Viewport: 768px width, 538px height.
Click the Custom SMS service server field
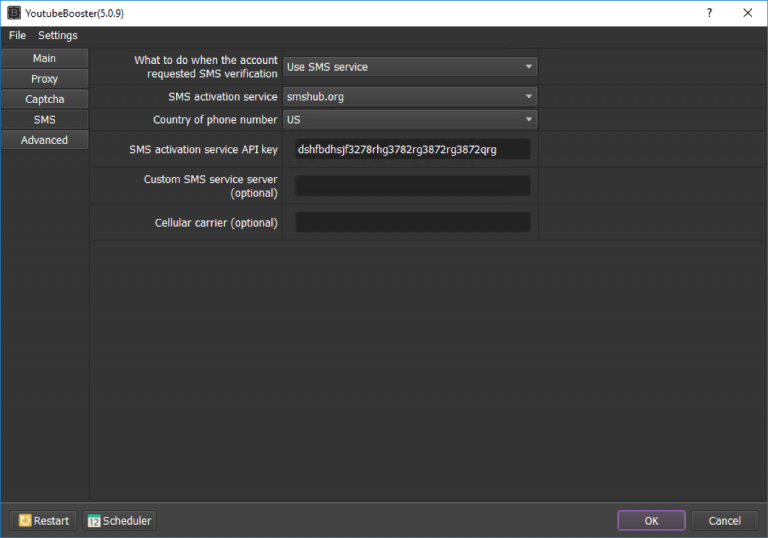click(x=412, y=186)
